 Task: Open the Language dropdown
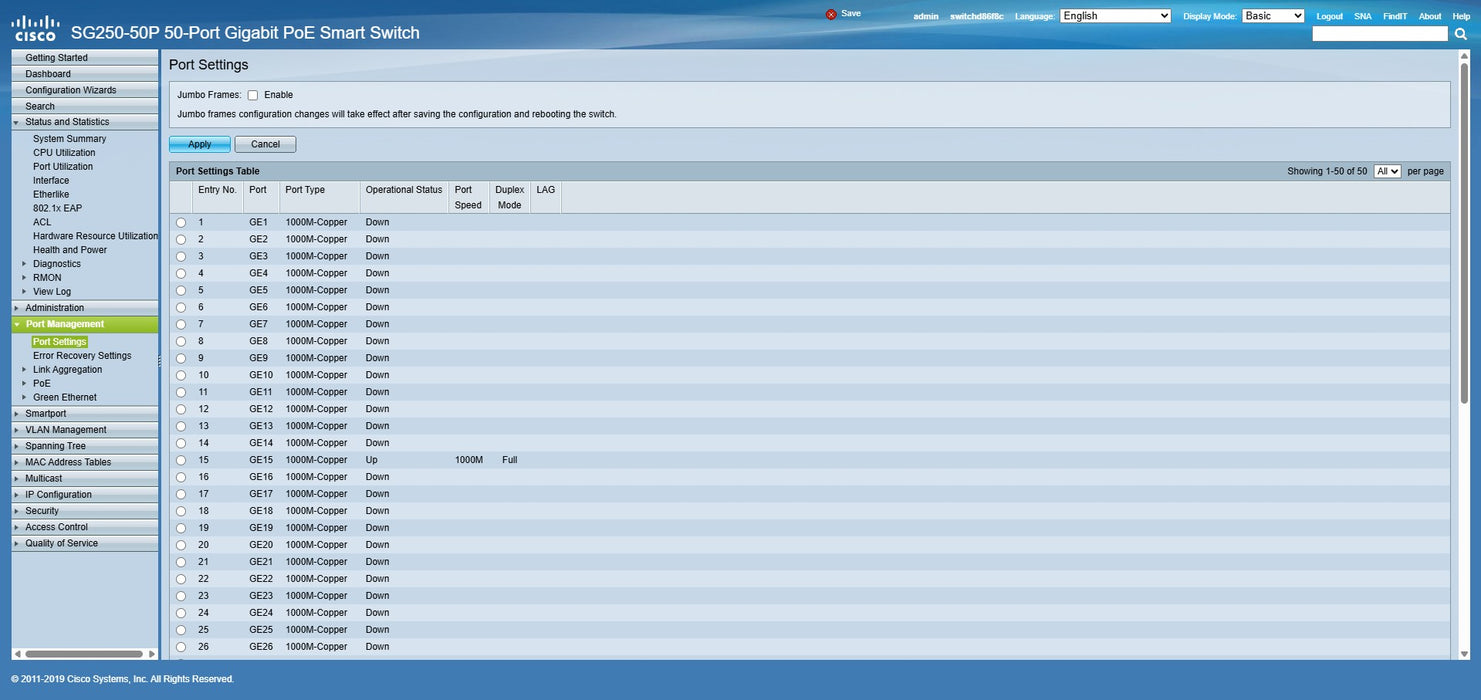(1115, 16)
